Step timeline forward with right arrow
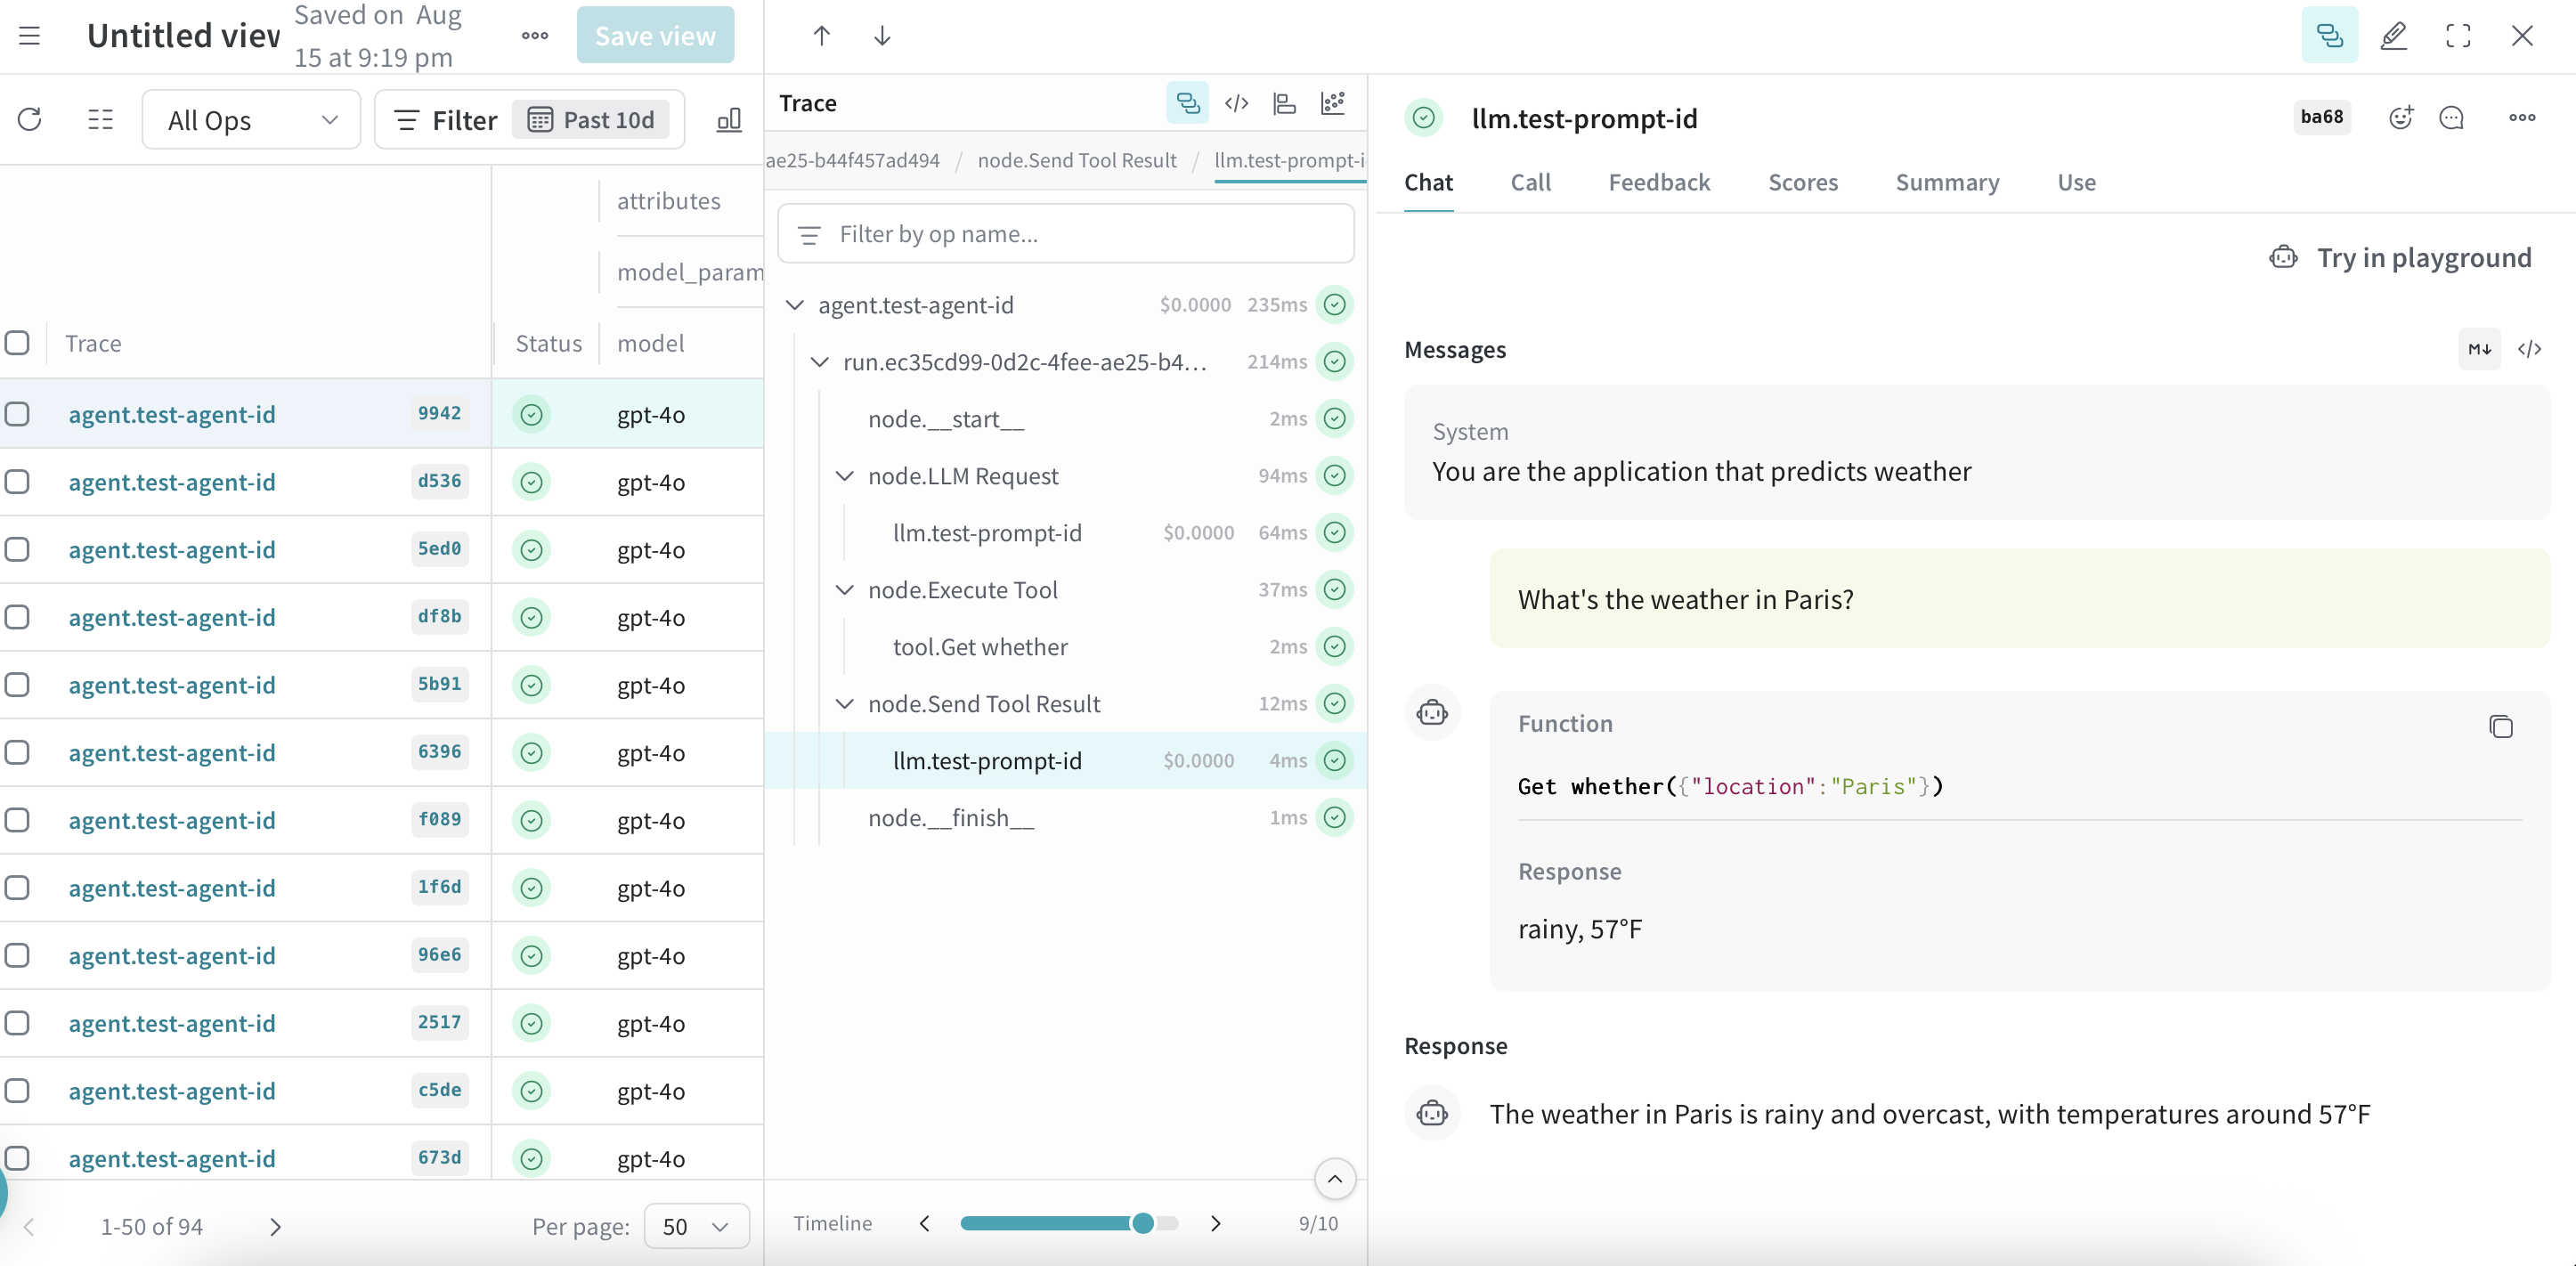The height and width of the screenshot is (1266, 2576). tap(1215, 1223)
